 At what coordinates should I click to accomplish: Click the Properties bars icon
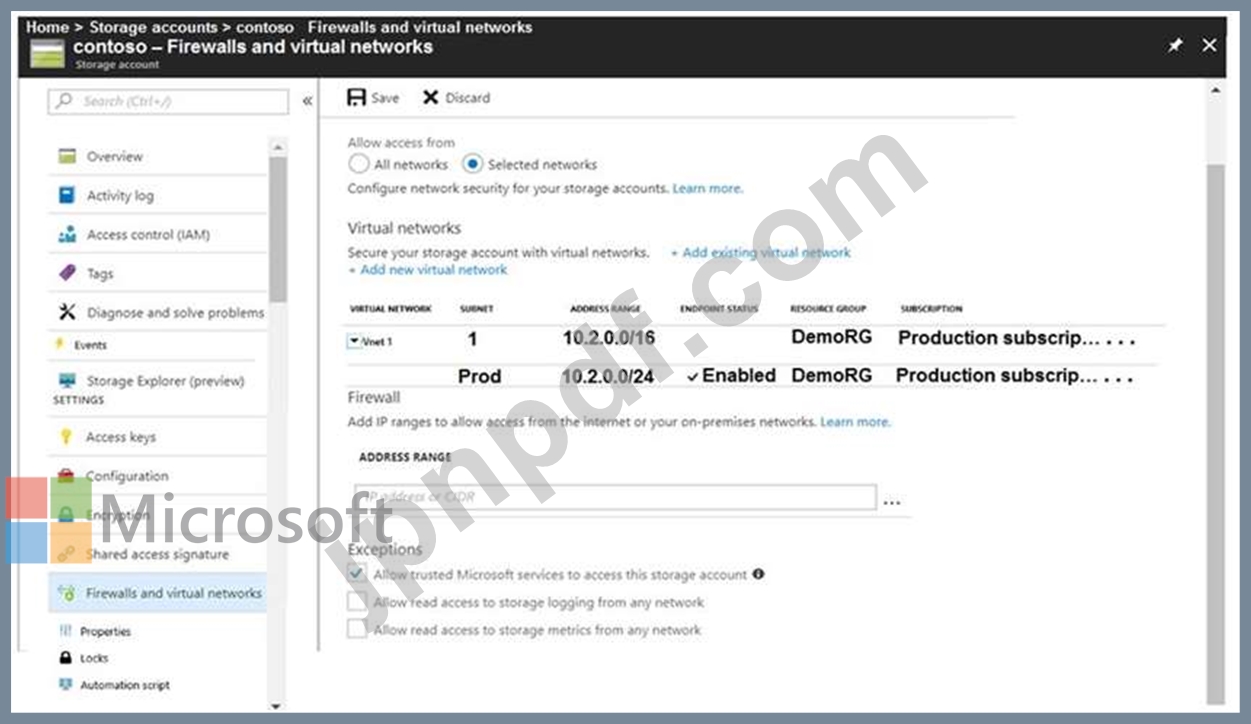pos(66,631)
